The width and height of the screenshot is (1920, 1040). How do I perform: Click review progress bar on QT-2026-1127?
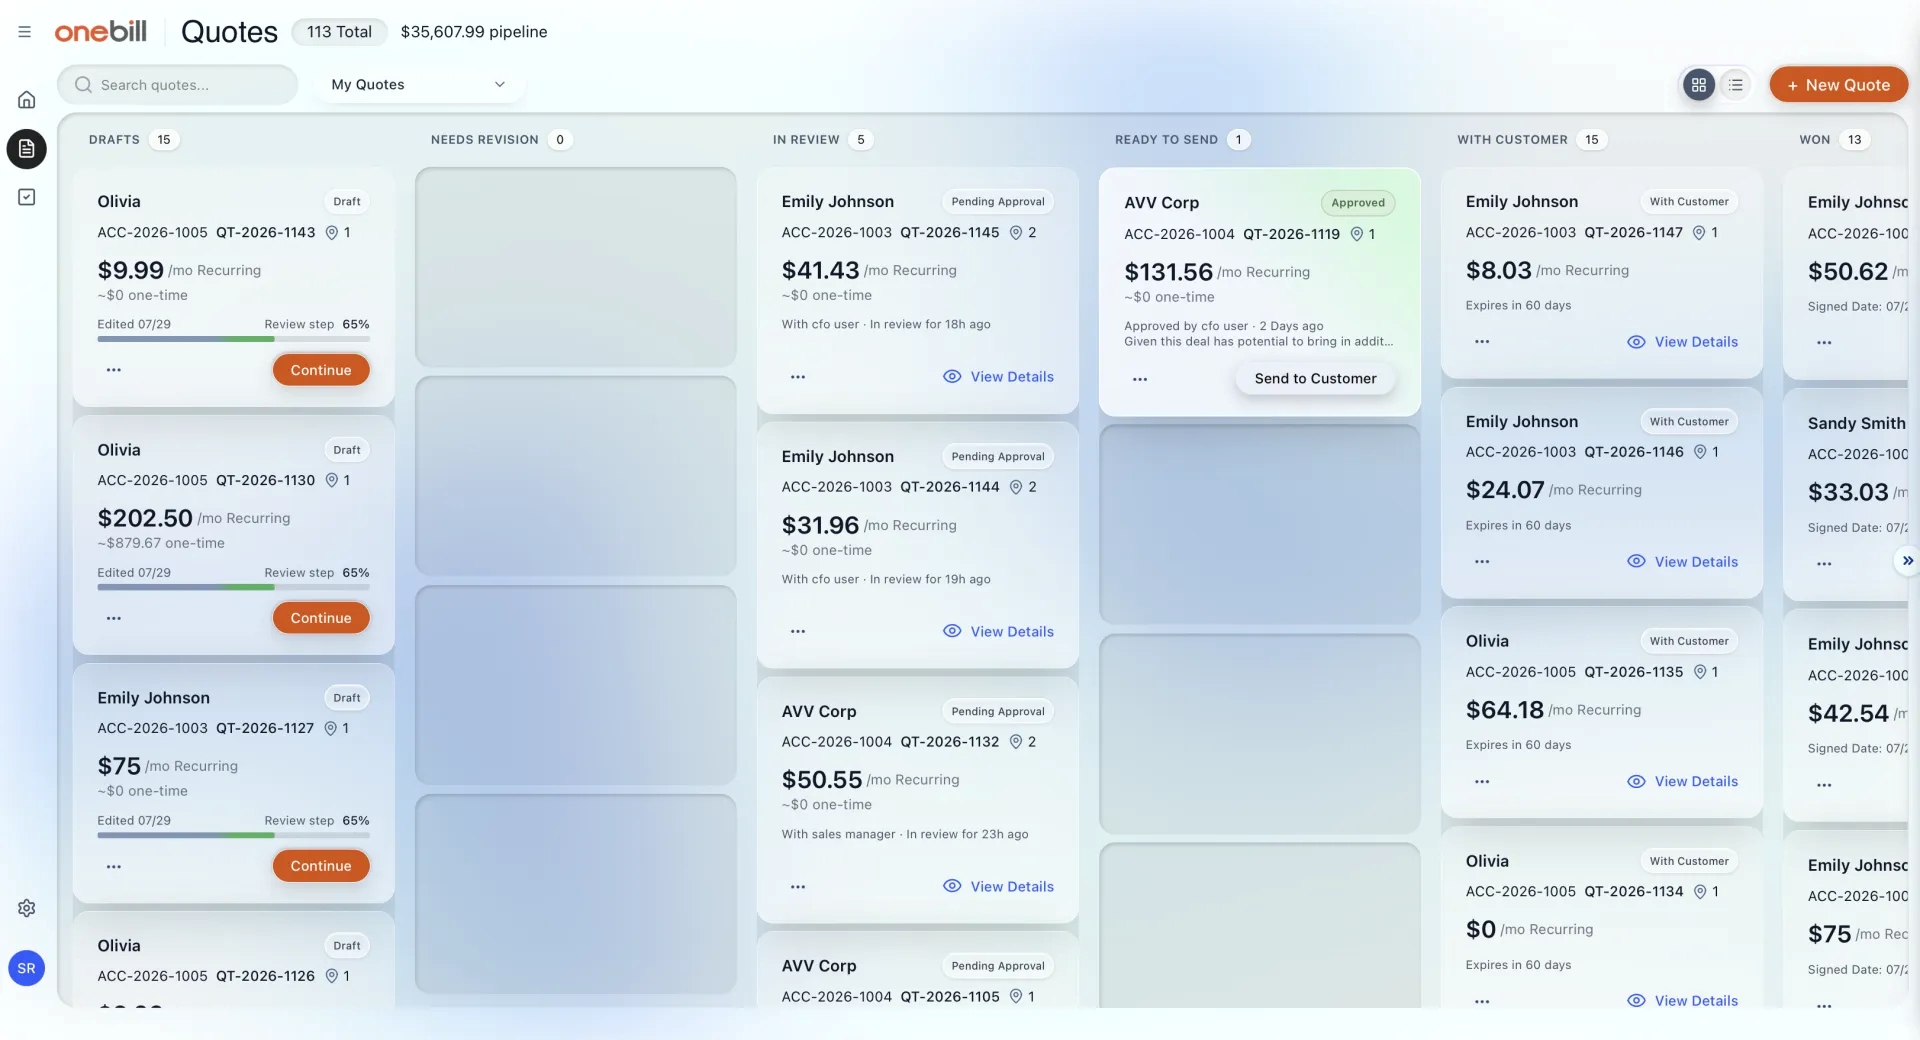[233, 835]
